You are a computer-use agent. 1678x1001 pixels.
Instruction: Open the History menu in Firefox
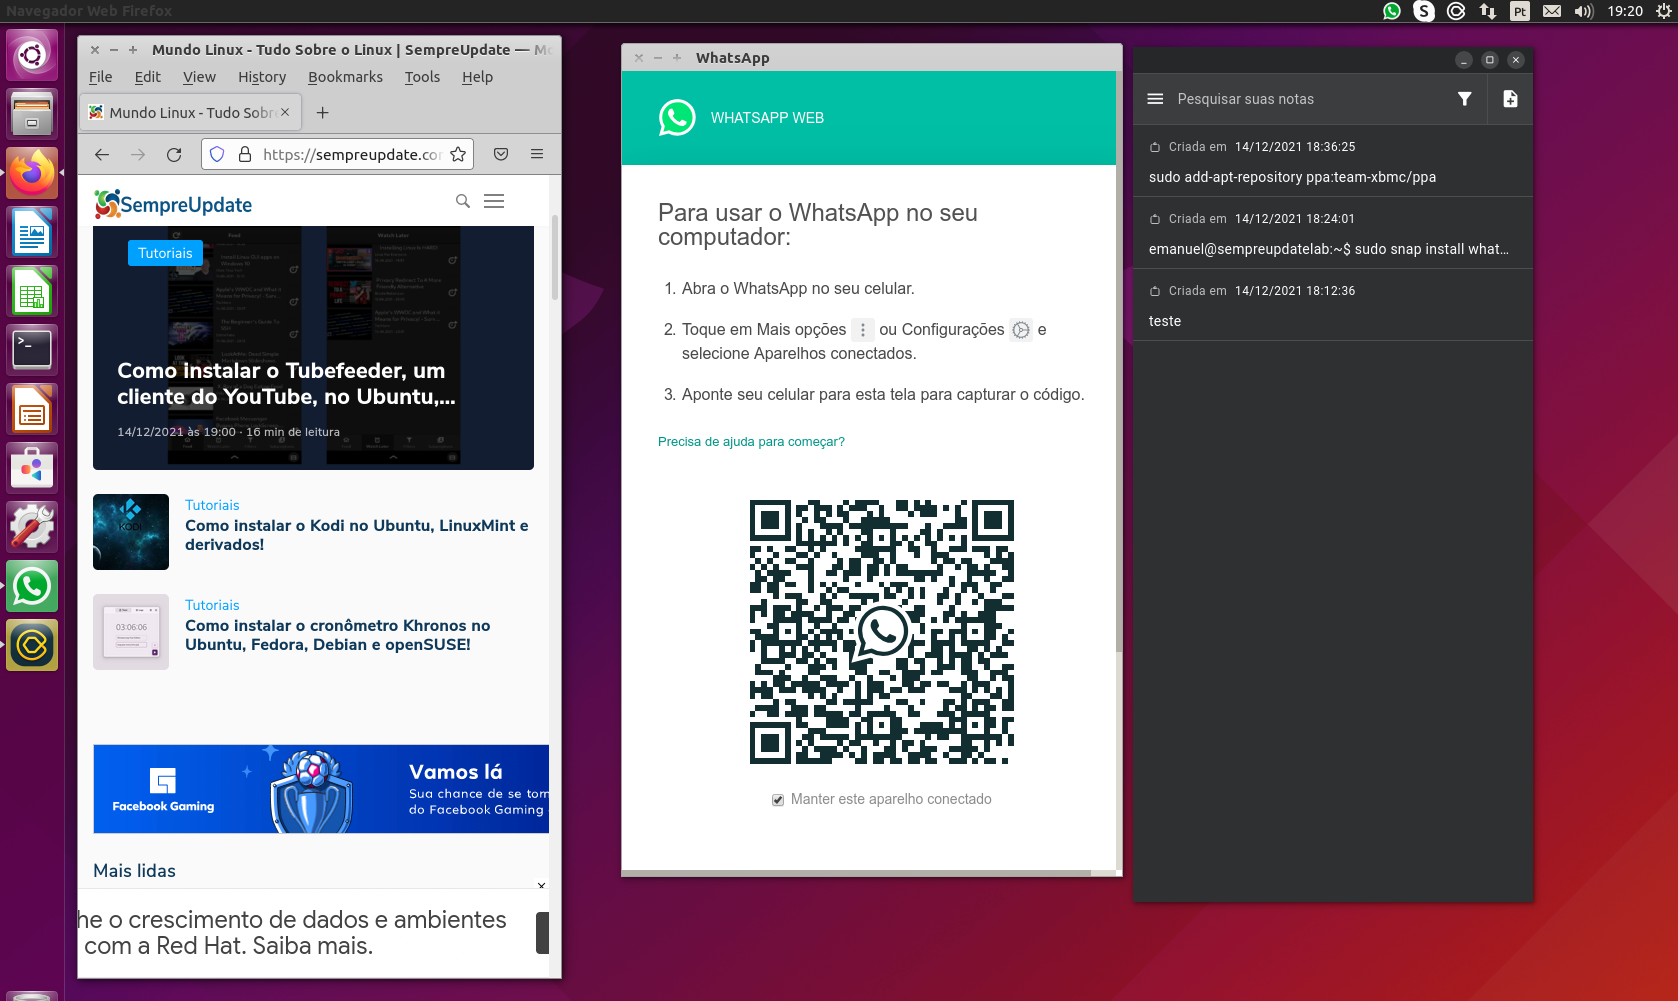coord(262,77)
